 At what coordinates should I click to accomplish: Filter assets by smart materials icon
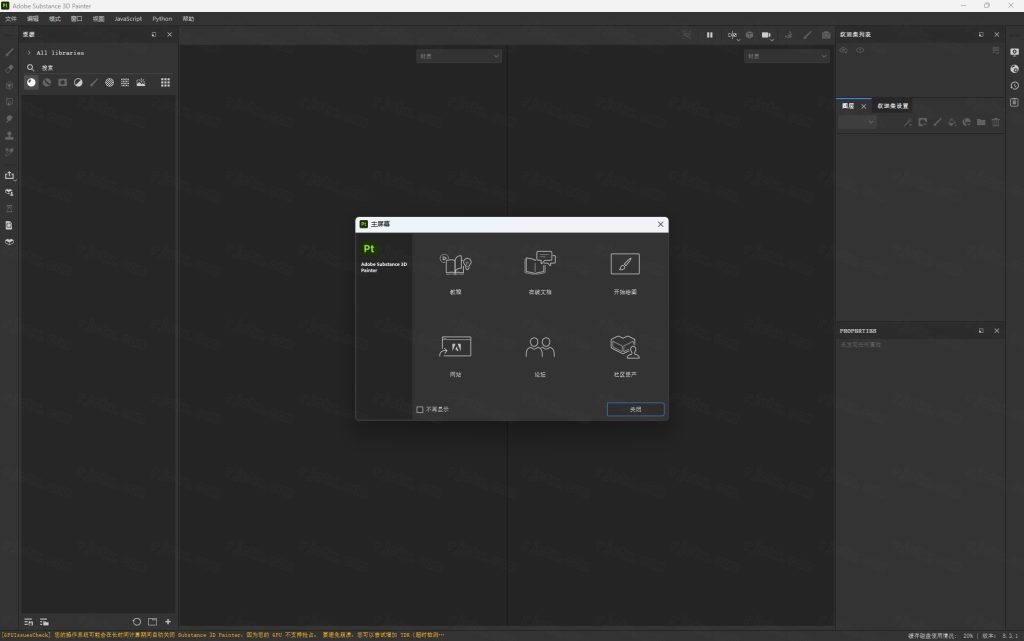pos(47,82)
